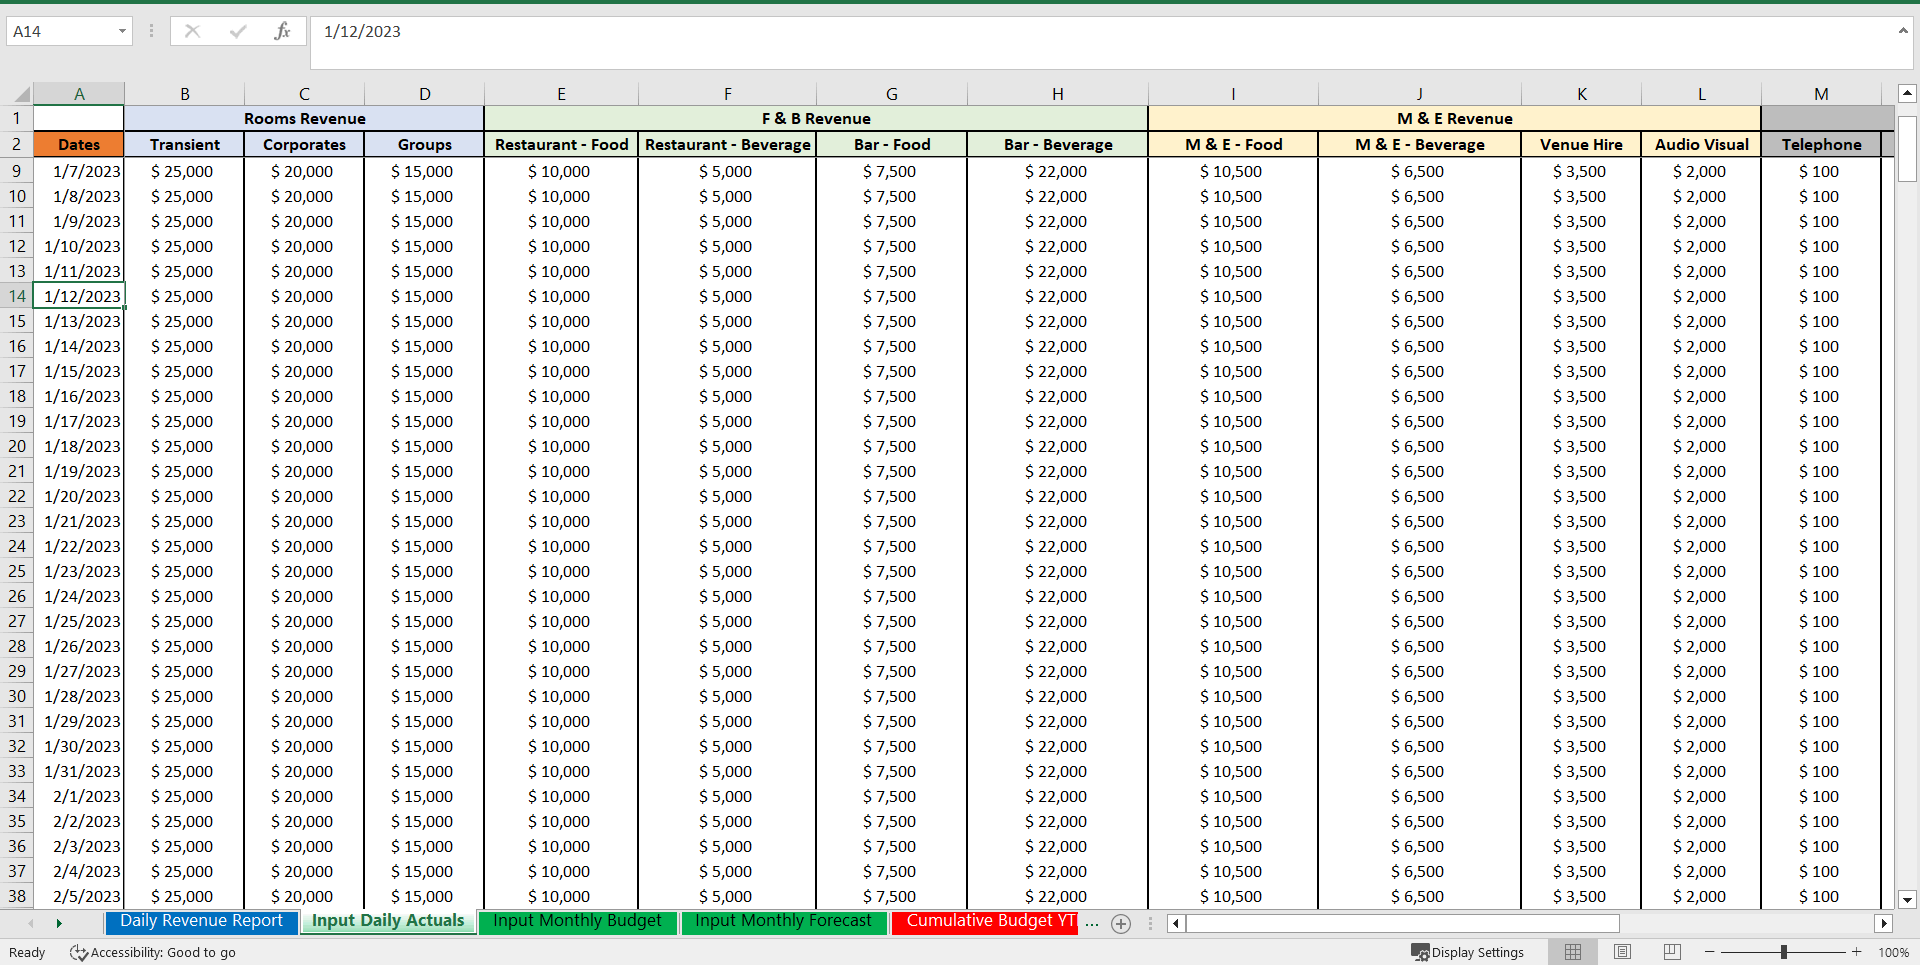Click the date cell 1/20/2023
This screenshot has height=968, width=1920.
(79, 496)
